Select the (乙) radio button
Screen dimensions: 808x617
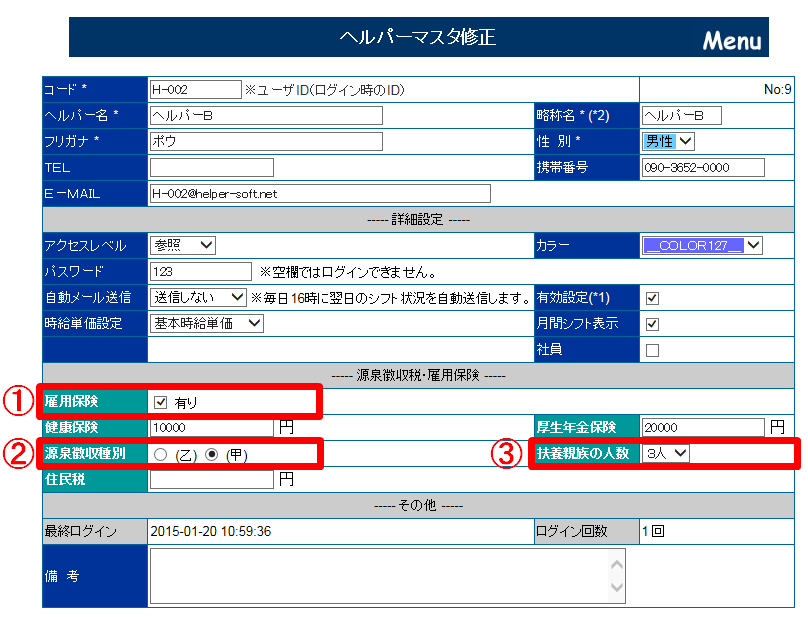pos(161,454)
